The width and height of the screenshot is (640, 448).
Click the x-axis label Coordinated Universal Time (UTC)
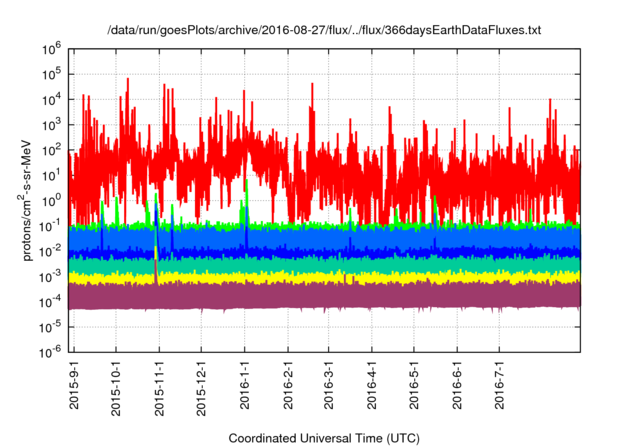[324, 439]
